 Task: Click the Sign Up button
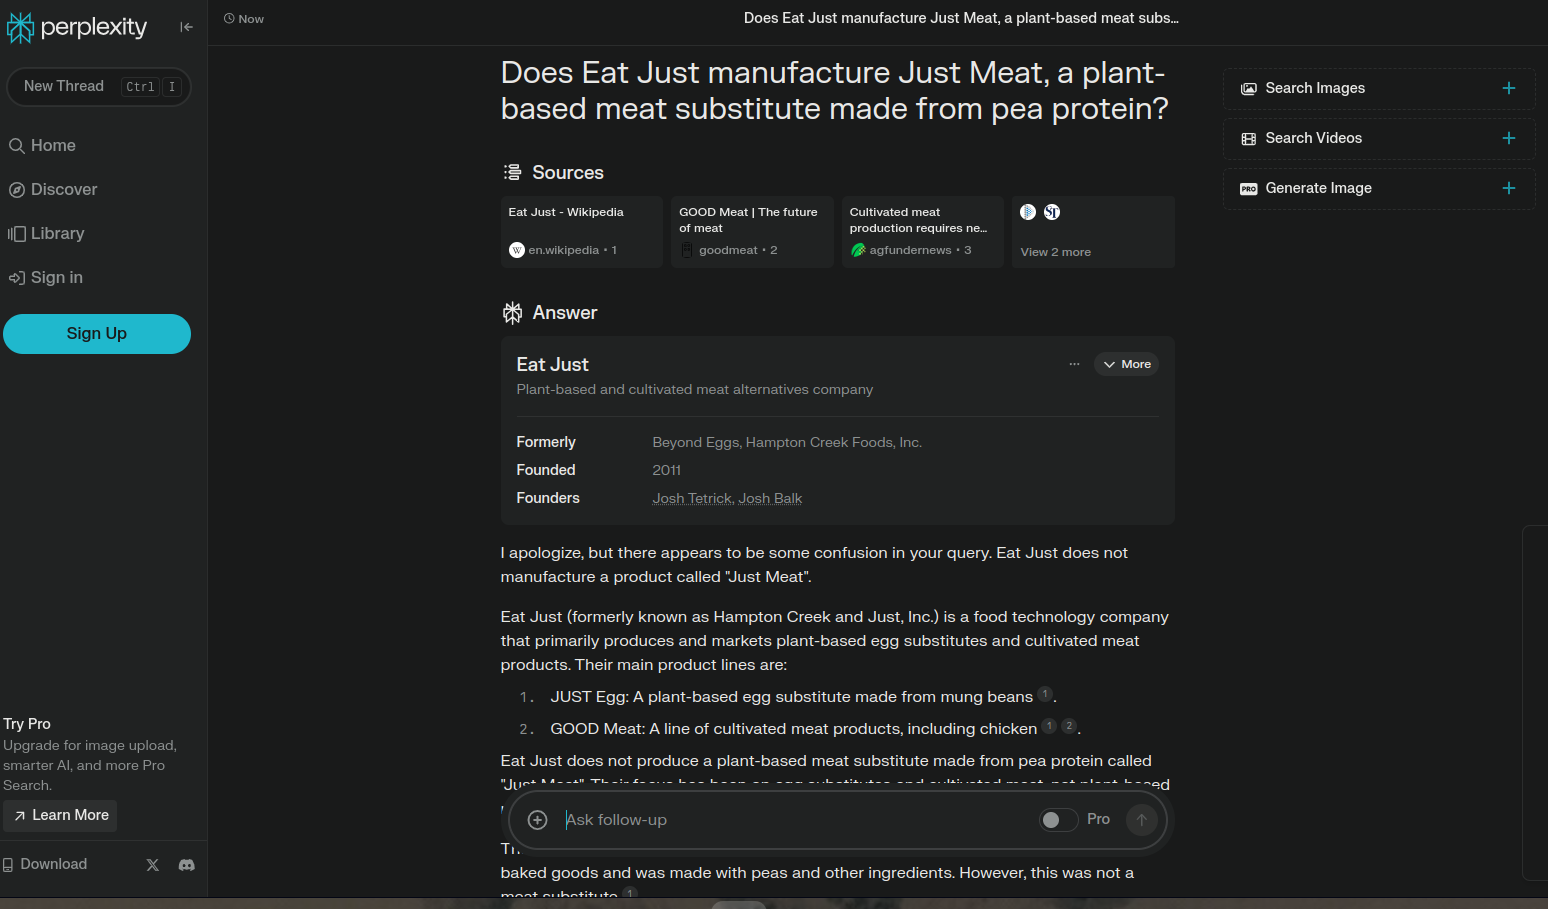[x=97, y=334]
